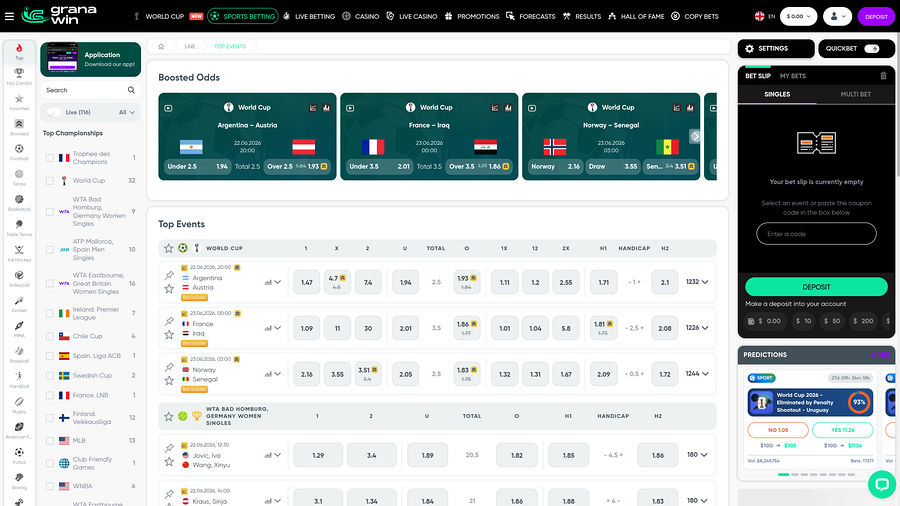Open the Application download banner
The image size is (900, 506).
(91, 59)
